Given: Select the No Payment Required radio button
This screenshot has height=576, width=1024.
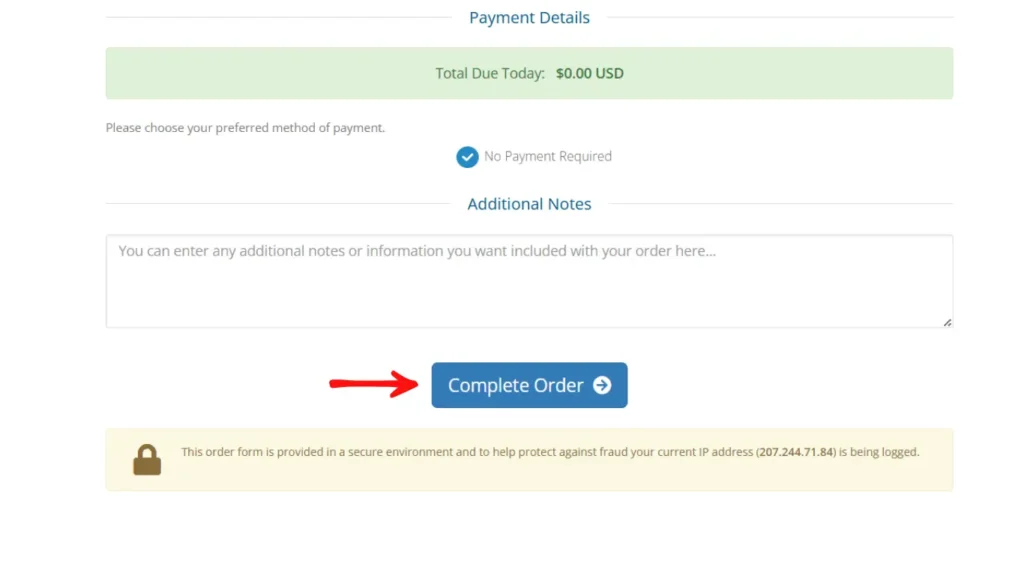Looking at the screenshot, I should [x=467, y=157].
